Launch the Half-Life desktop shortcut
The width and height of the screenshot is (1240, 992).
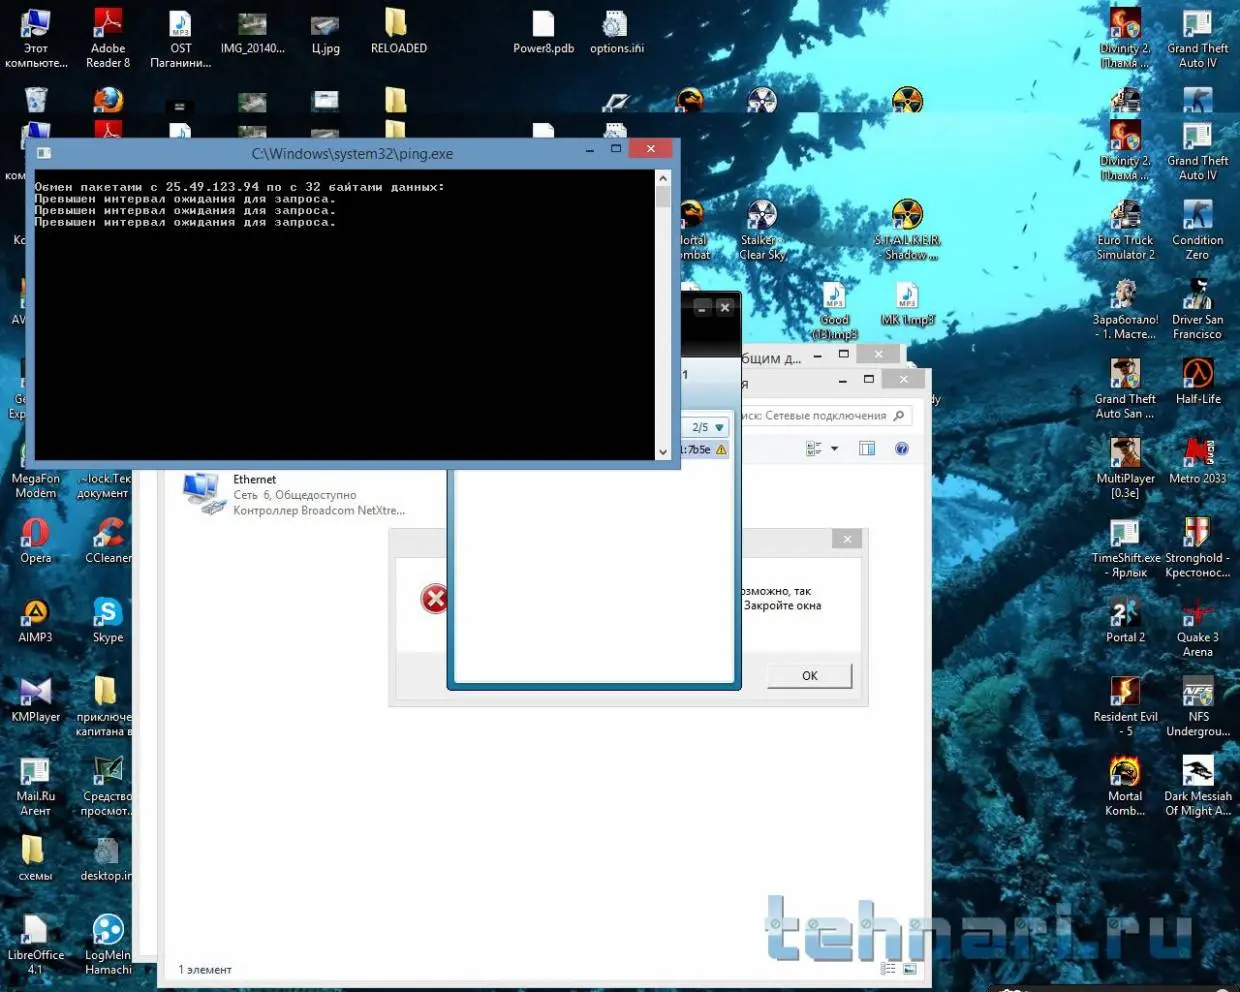tap(1197, 382)
